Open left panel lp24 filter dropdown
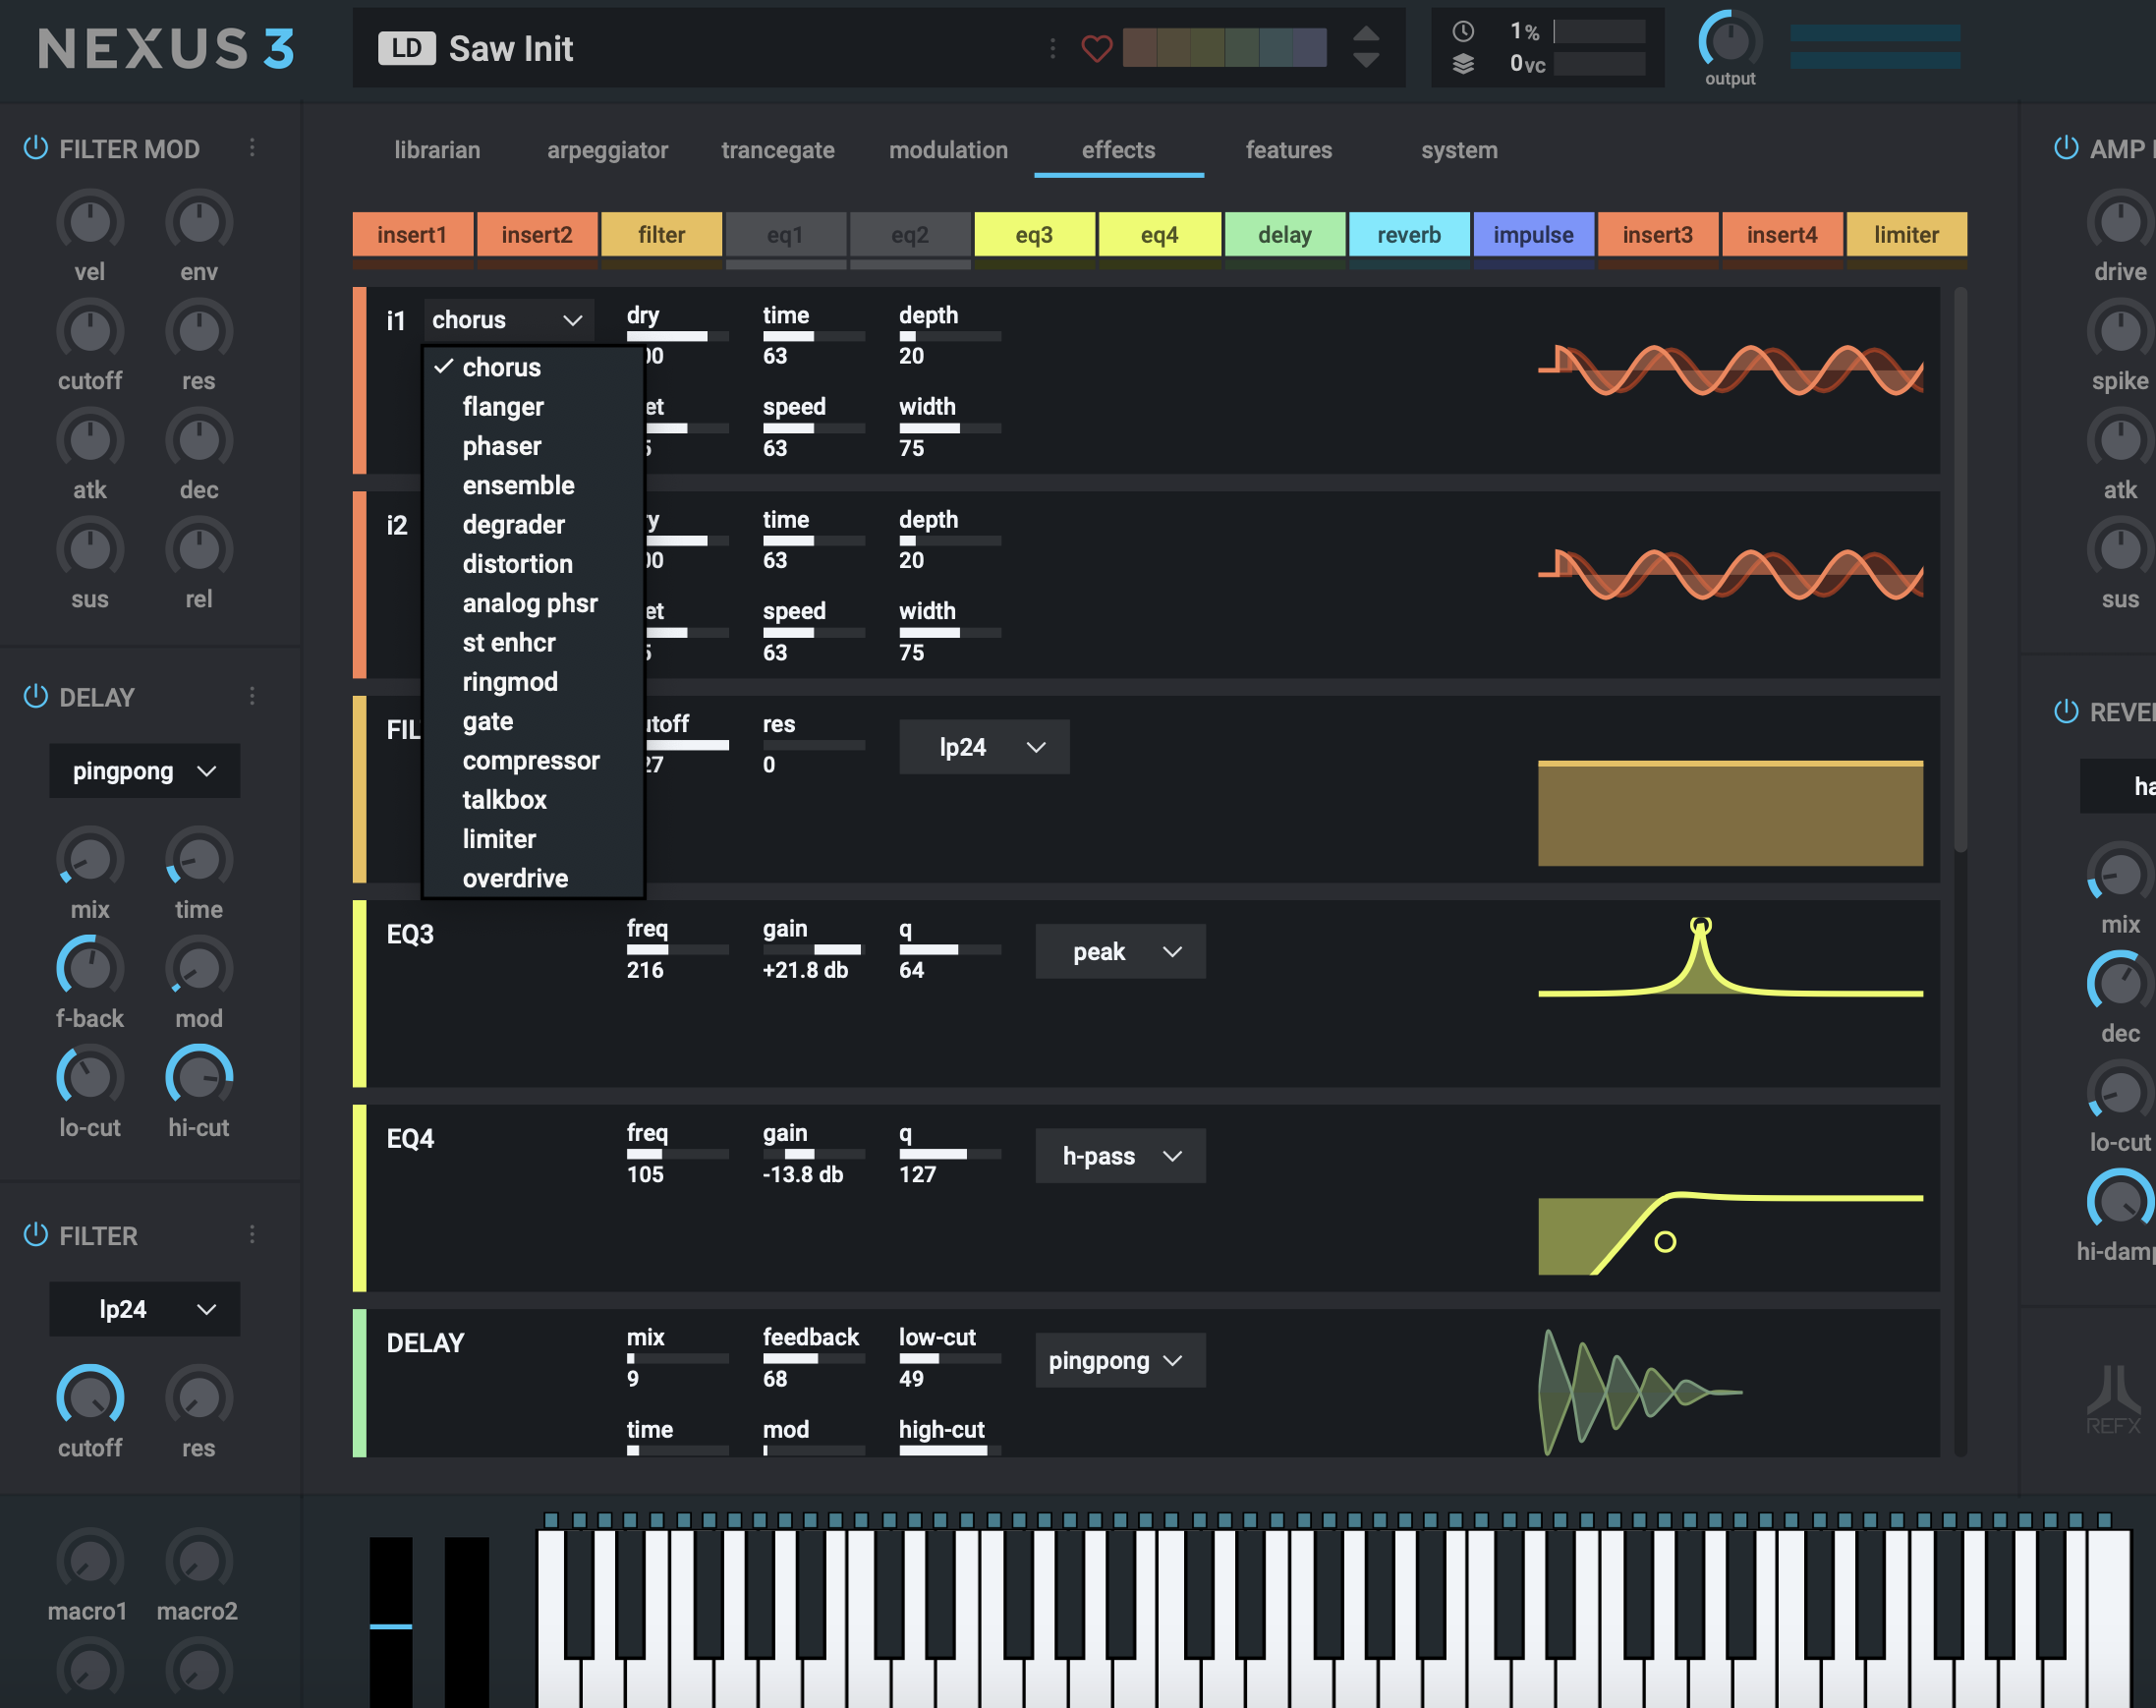The image size is (2156, 1708). [x=144, y=1309]
